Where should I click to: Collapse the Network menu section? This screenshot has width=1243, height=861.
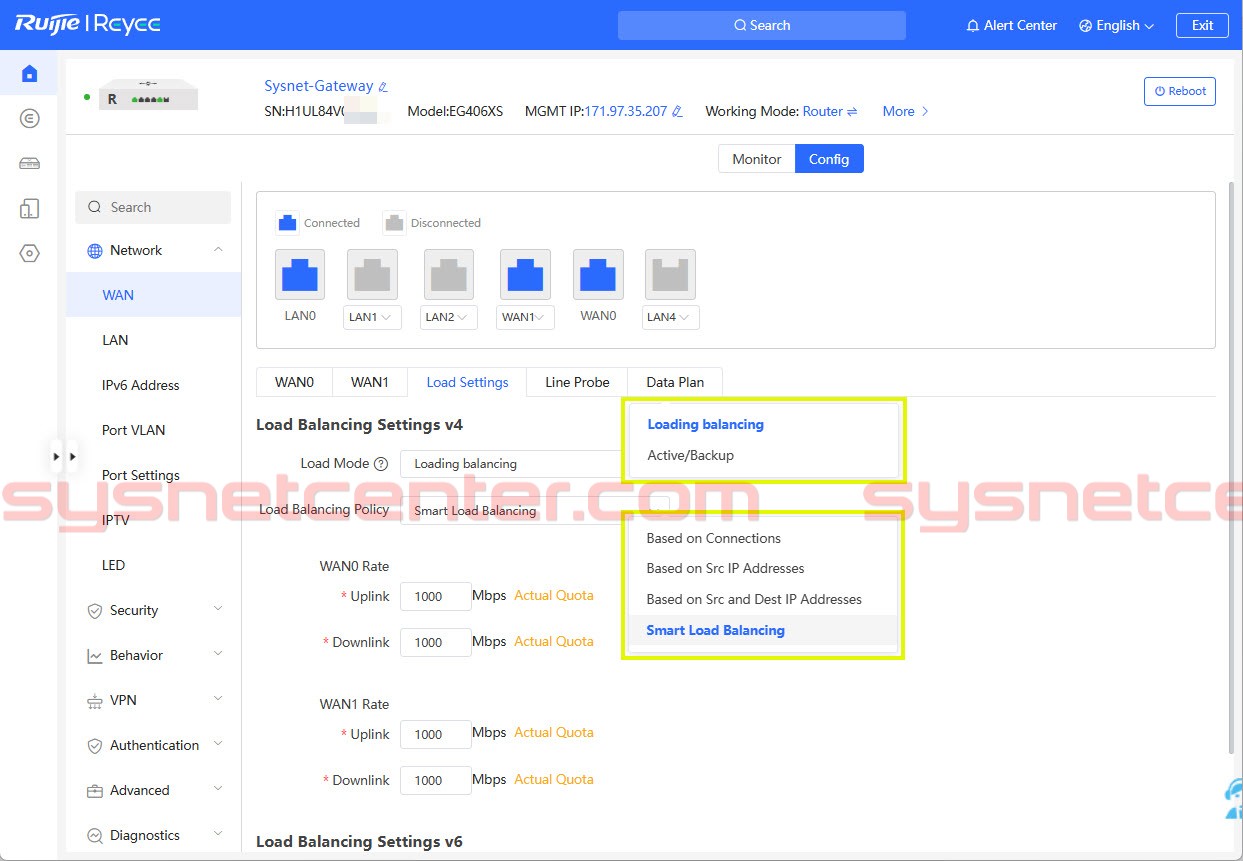tap(218, 249)
